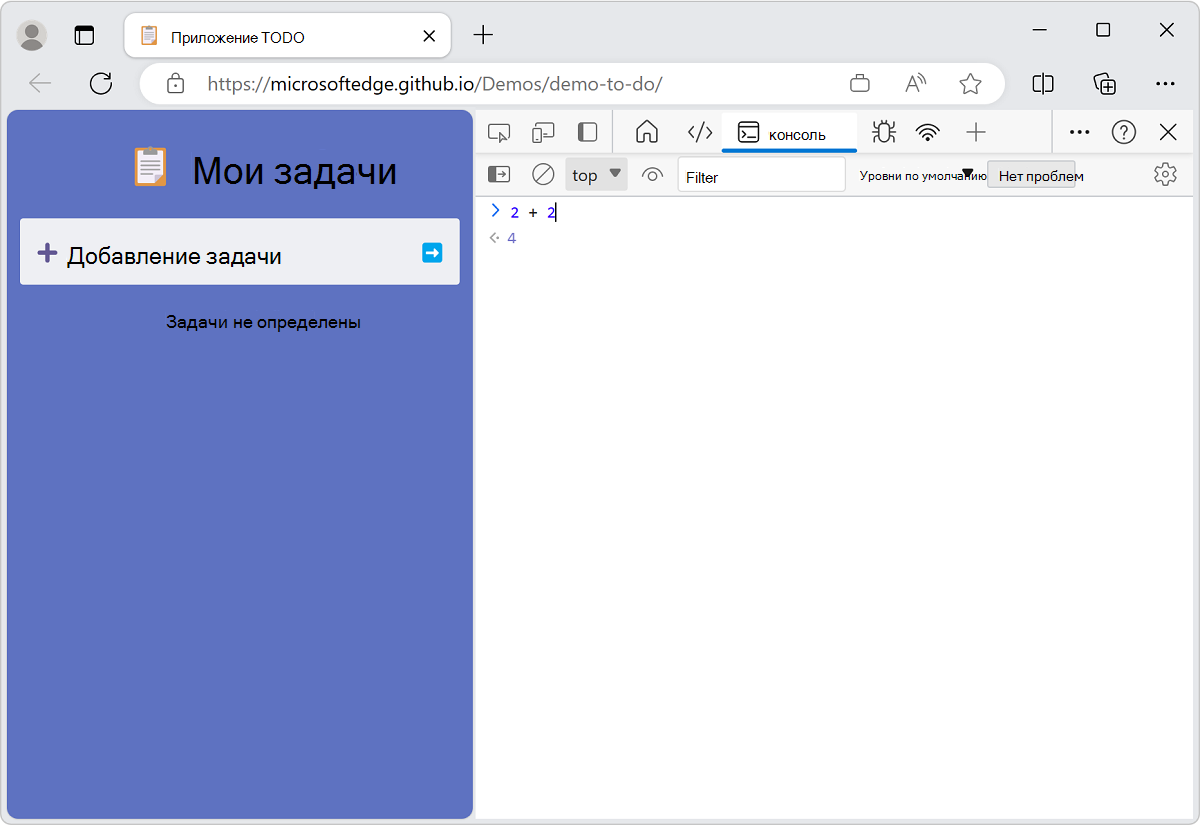Image resolution: width=1200 pixels, height=825 pixels.
Task: Show the console sidebar
Action: coord(499,175)
